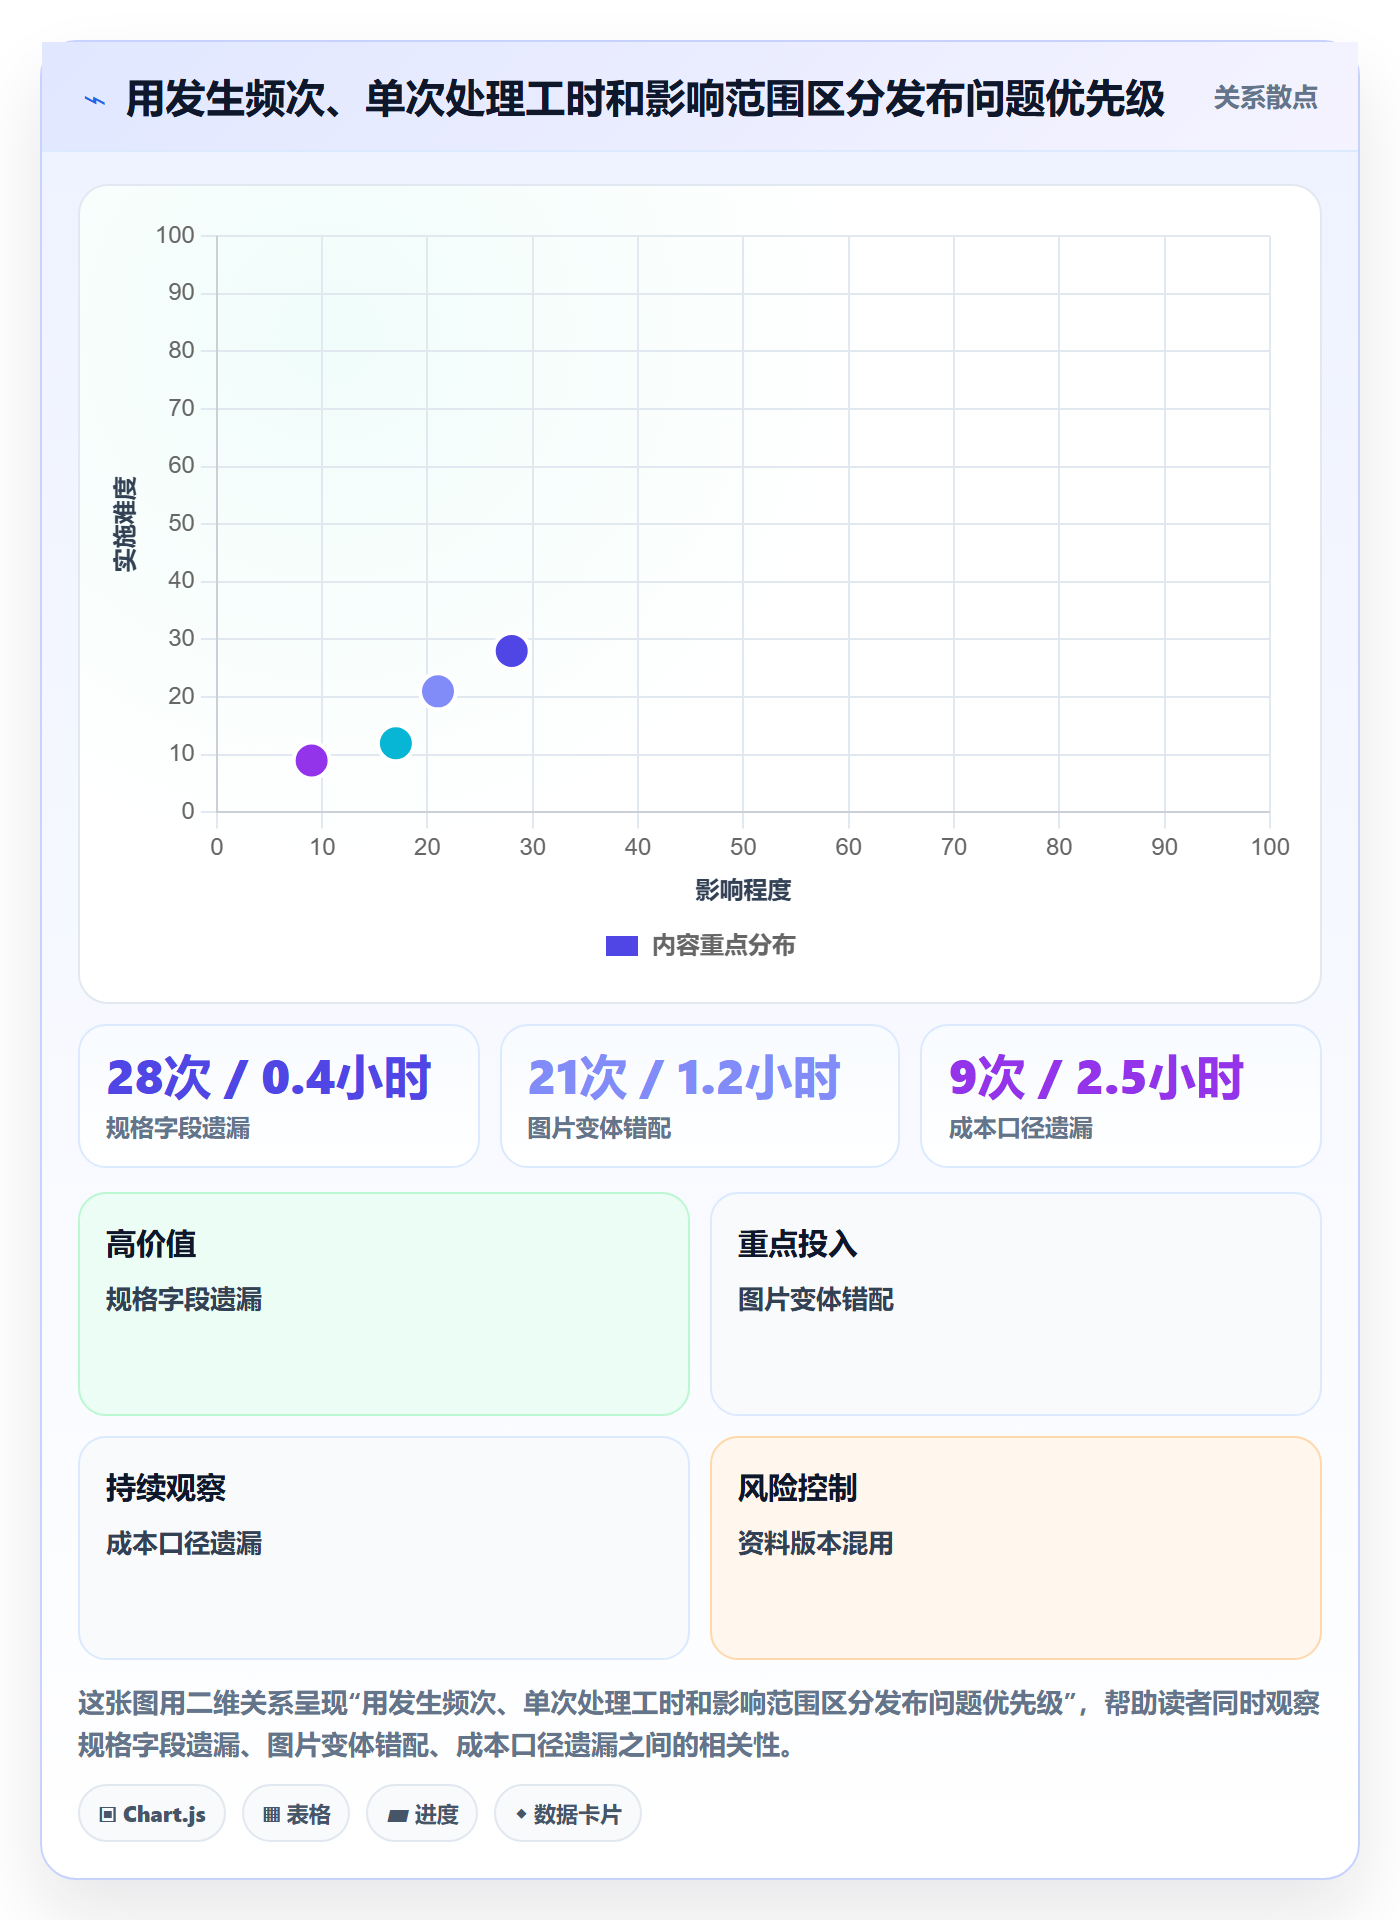The image size is (1400, 1920).
Task: Click the 内容重点分布 legend label
Action: coord(723,945)
